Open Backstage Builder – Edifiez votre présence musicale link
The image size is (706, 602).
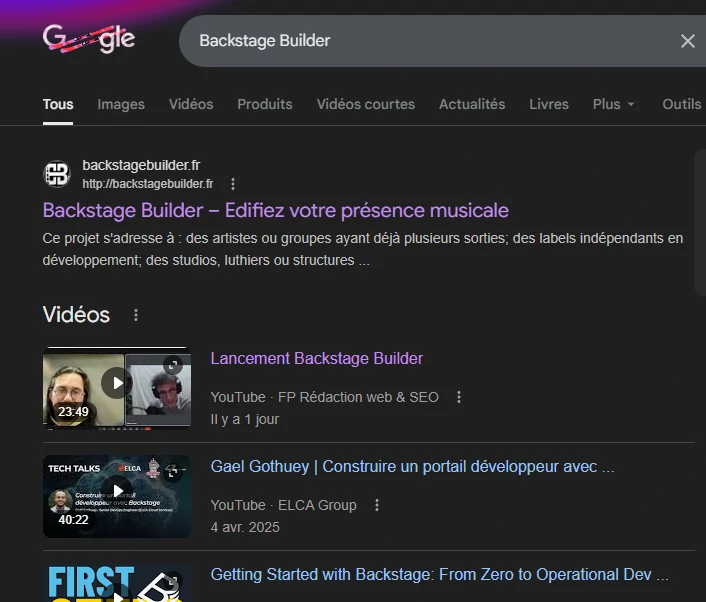(276, 210)
